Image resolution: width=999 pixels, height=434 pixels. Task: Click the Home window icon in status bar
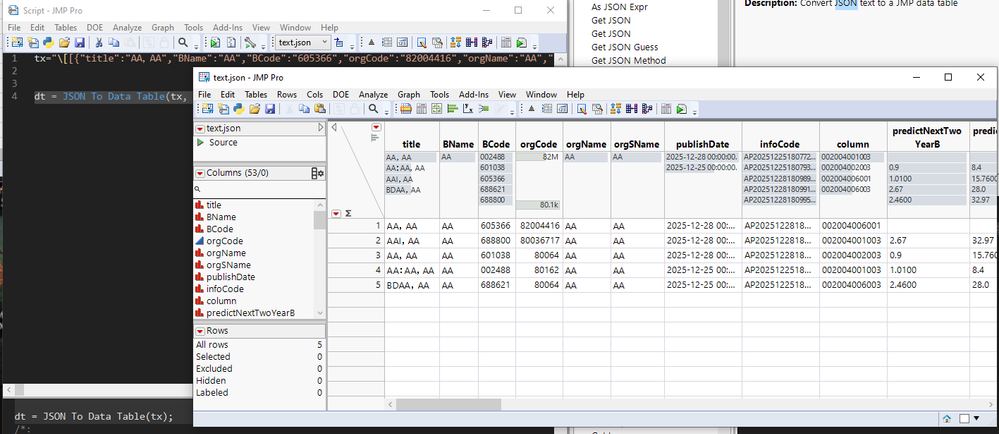click(x=947, y=419)
